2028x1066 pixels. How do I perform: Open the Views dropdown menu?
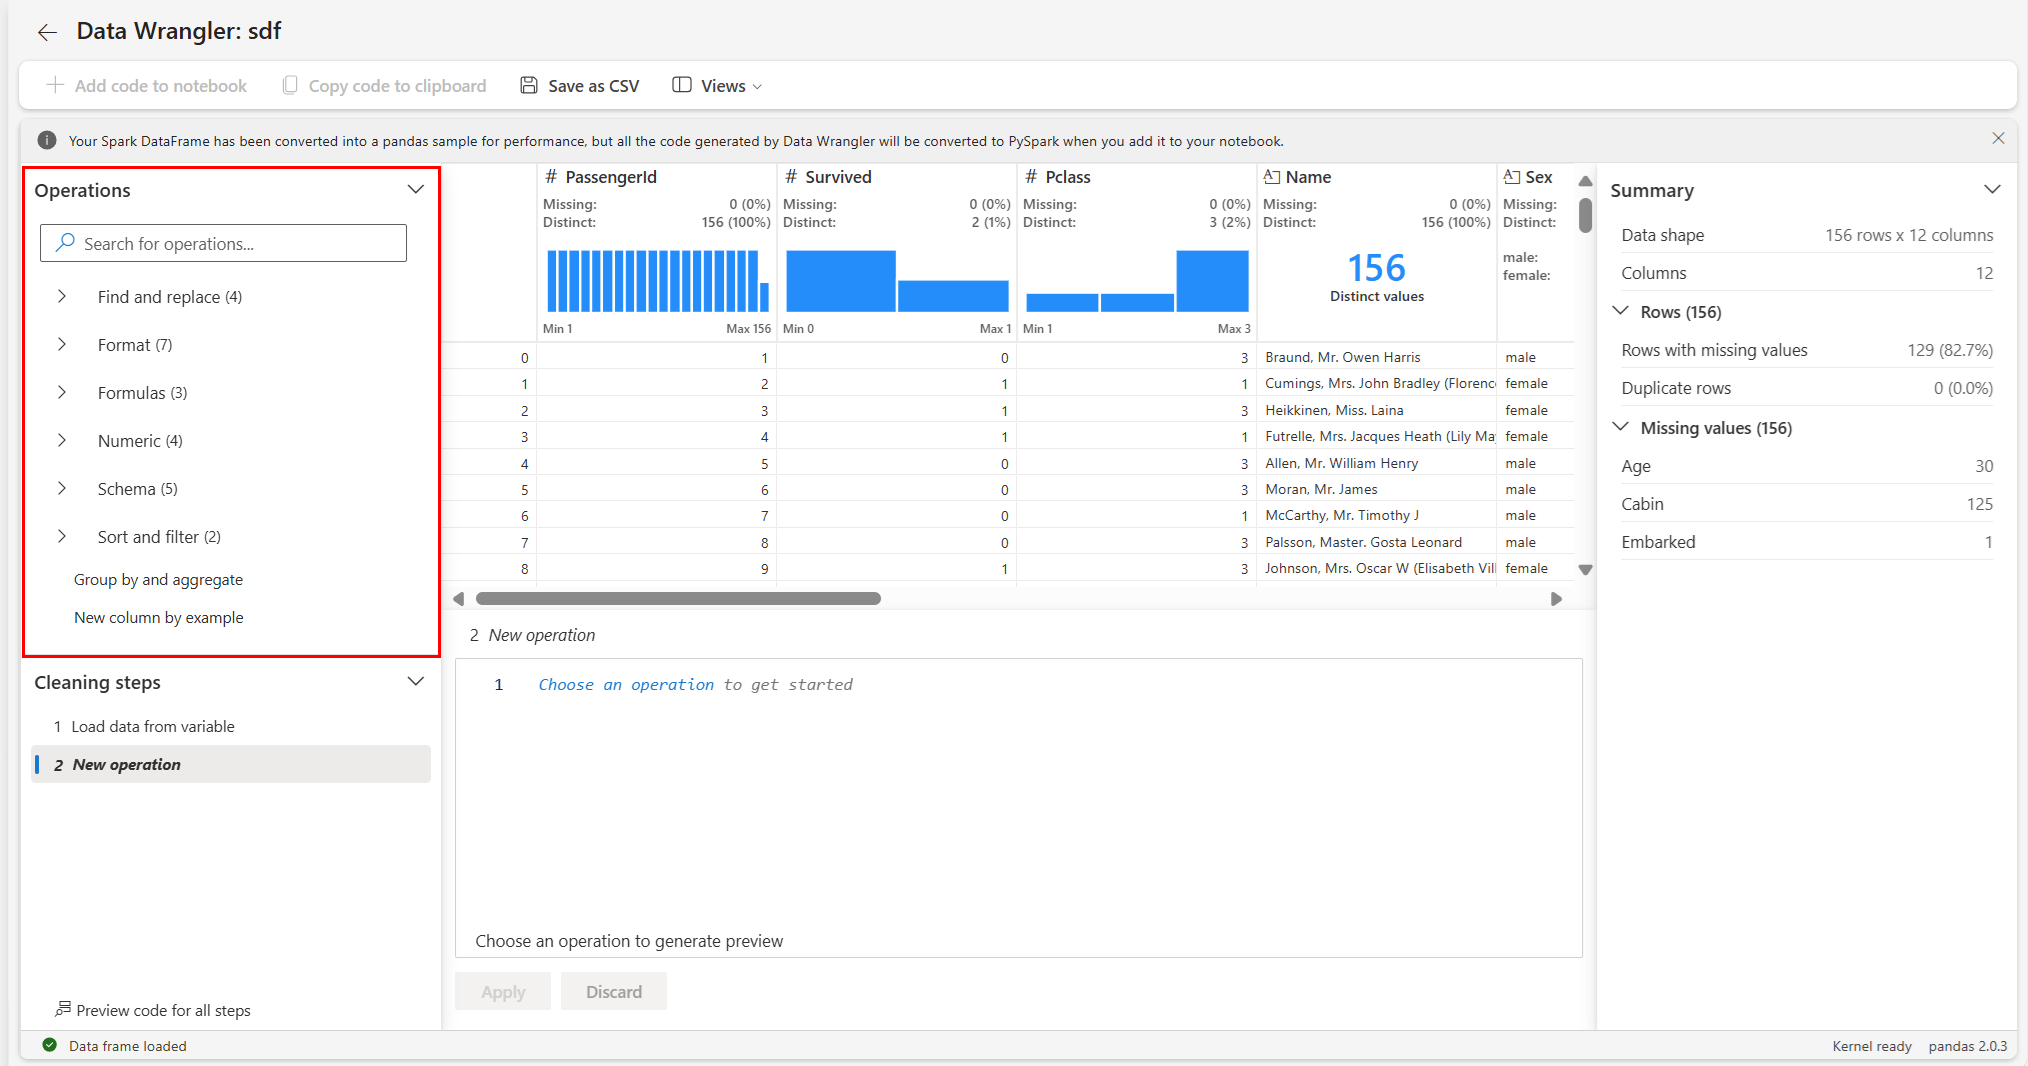718,85
